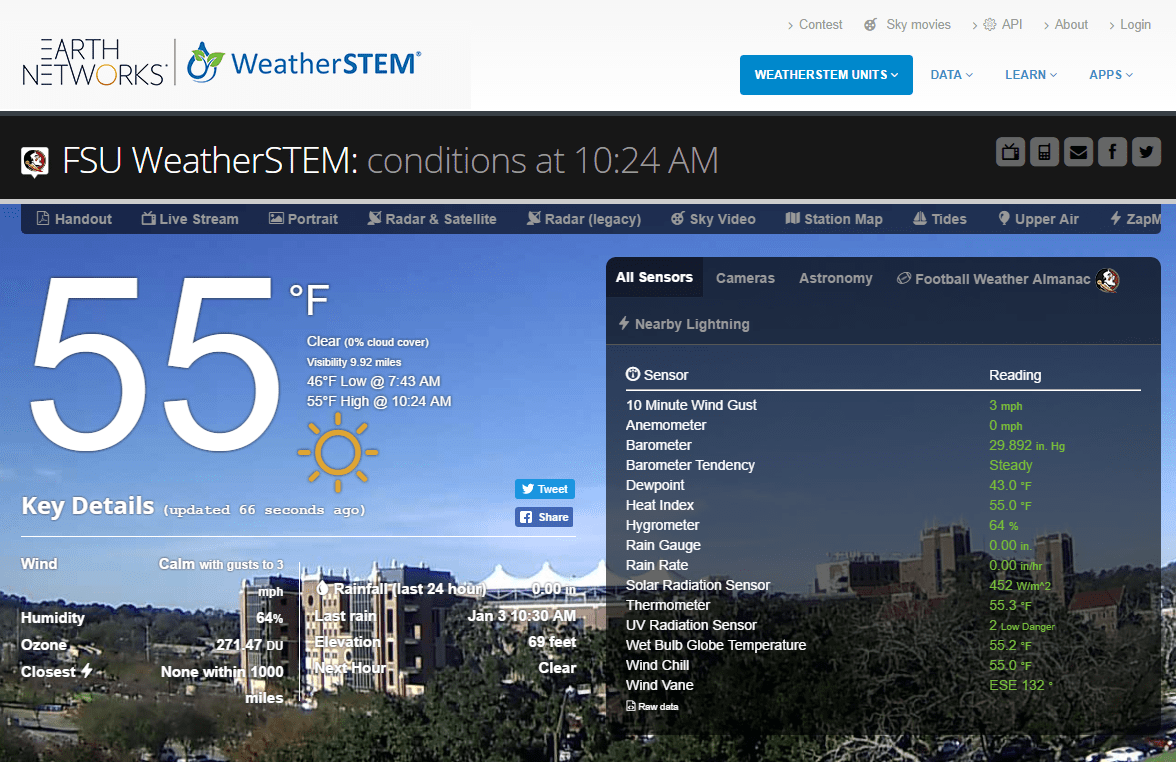Expand the Data menu
The width and height of the screenshot is (1176, 762).
(952, 75)
